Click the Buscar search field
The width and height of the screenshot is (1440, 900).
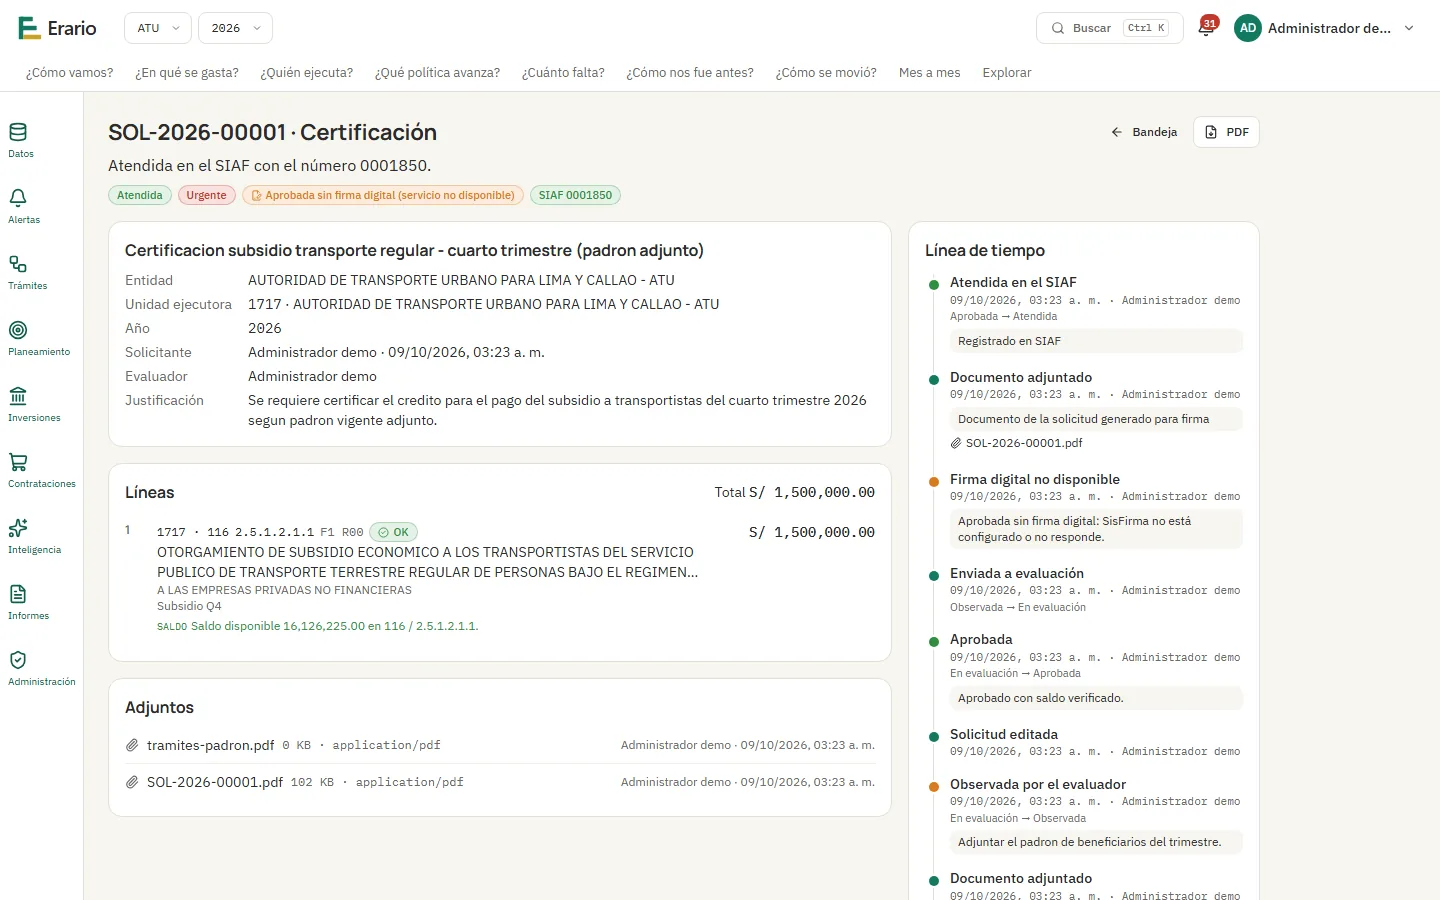click(1110, 28)
